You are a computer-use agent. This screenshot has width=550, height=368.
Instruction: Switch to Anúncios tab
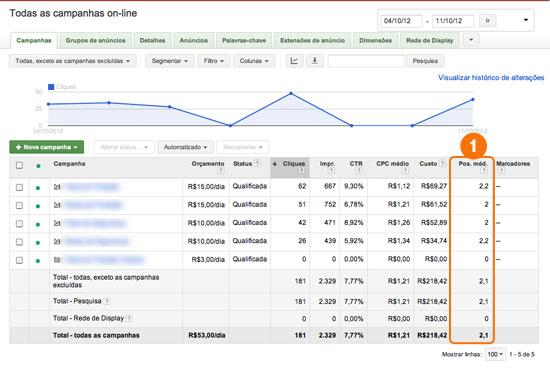194,40
